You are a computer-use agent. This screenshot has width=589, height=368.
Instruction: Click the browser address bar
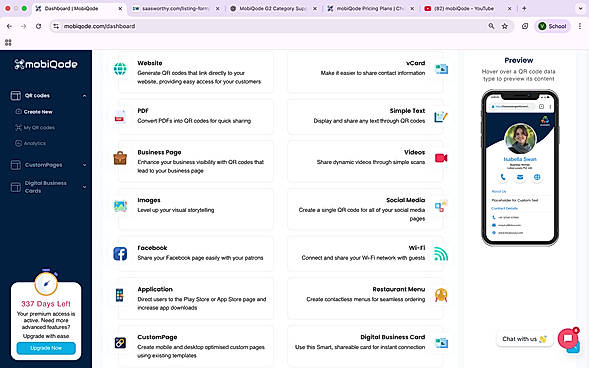(x=270, y=26)
